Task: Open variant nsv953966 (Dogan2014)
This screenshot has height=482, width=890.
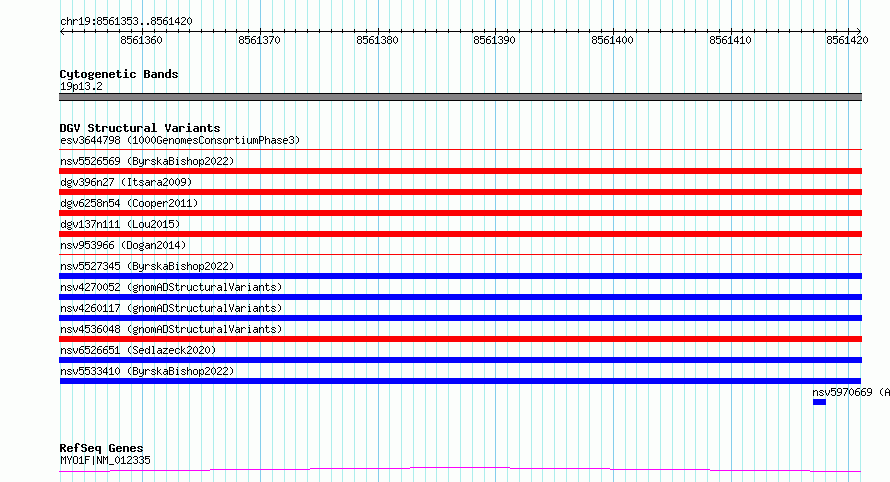Action: (123, 245)
